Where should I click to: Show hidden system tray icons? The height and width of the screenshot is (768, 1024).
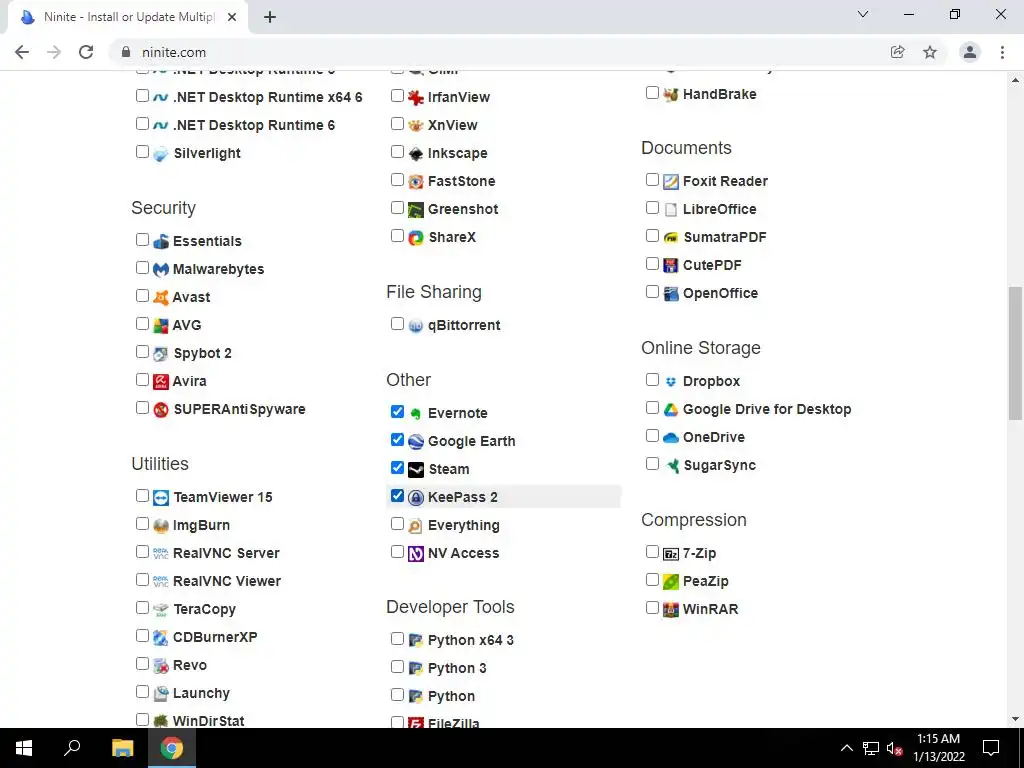tap(846, 748)
